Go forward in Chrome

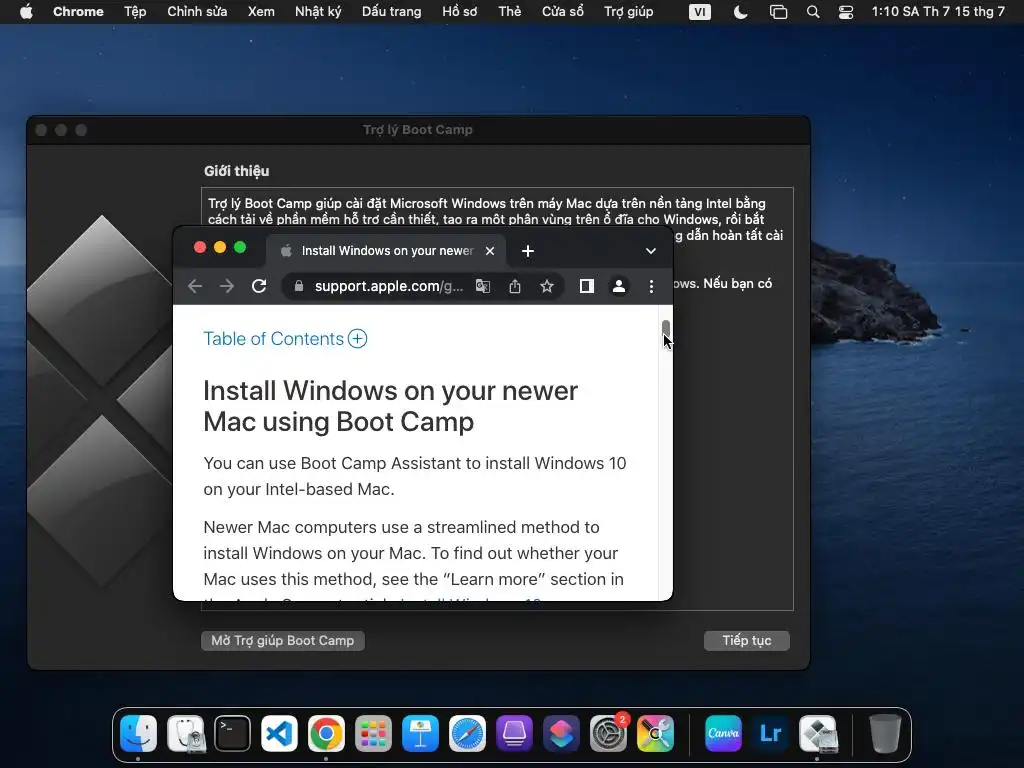point(227,286)
